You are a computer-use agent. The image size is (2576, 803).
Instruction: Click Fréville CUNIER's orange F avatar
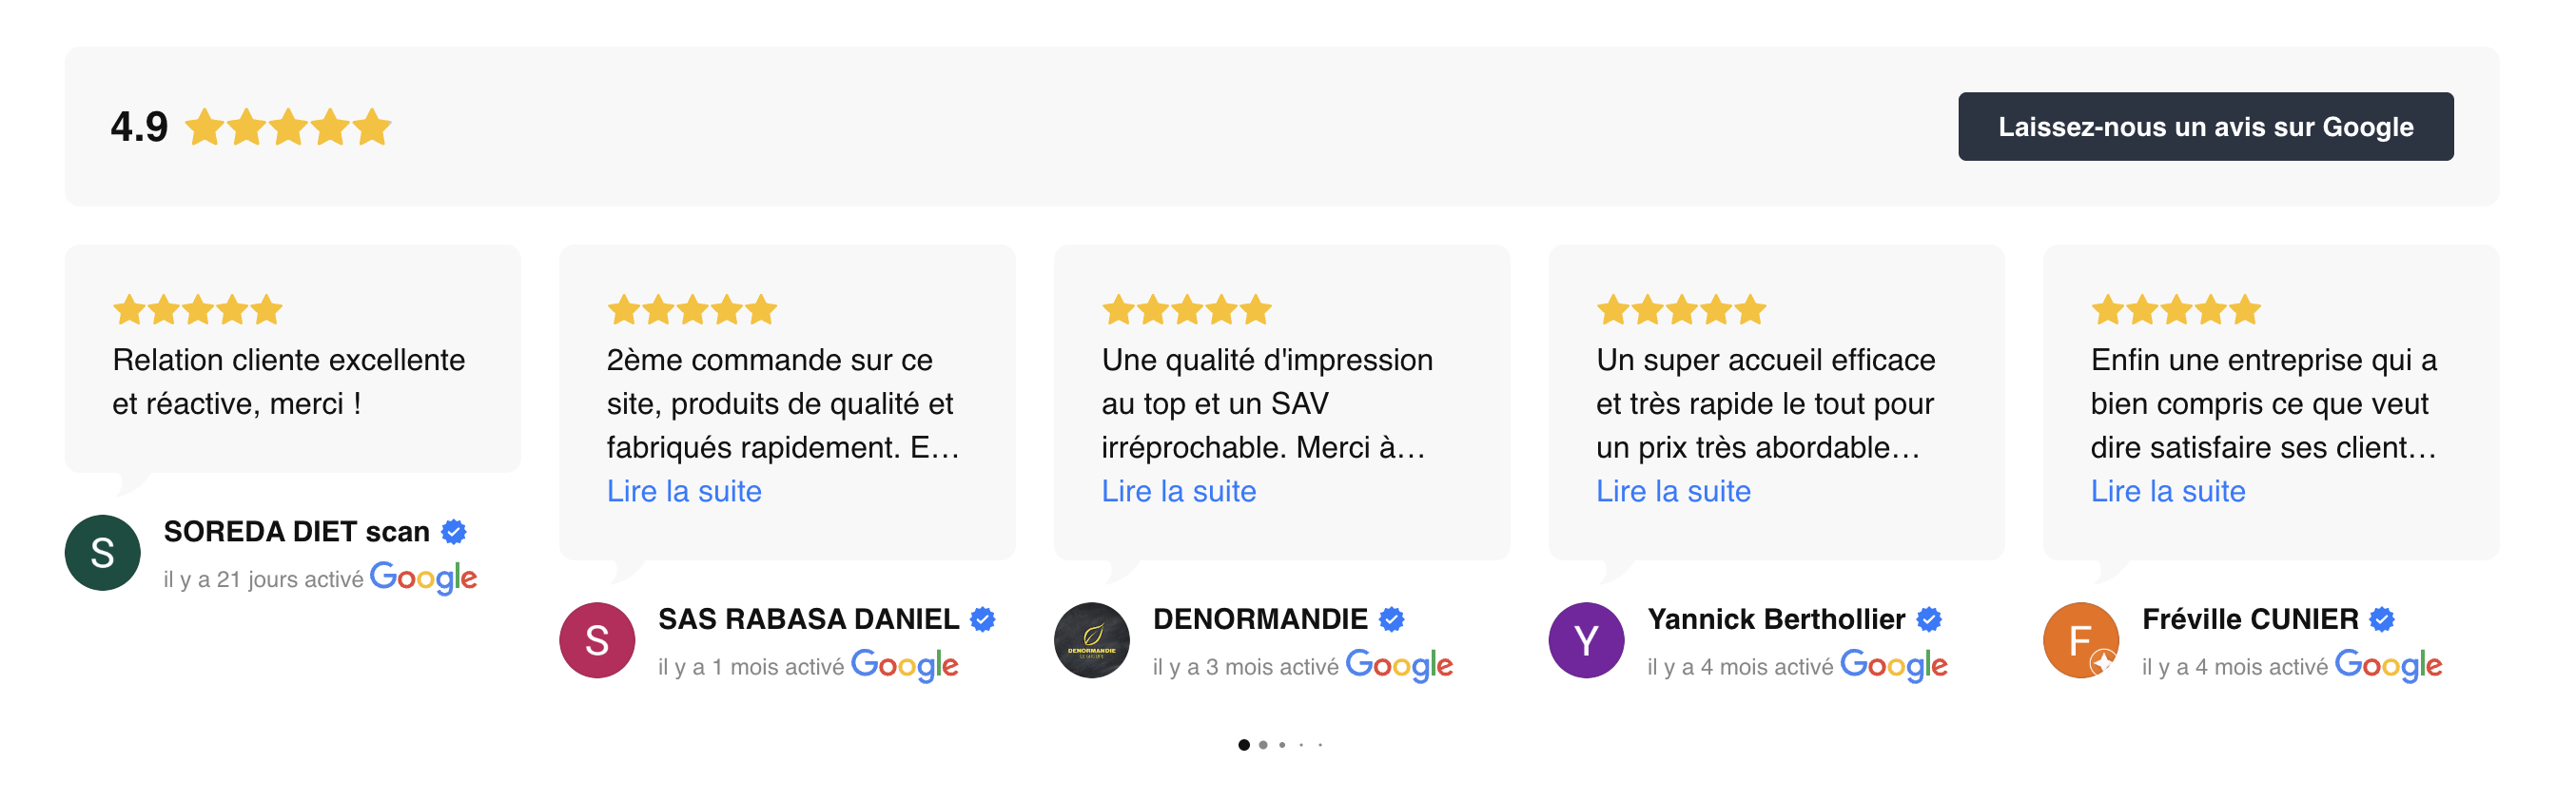2080,640
